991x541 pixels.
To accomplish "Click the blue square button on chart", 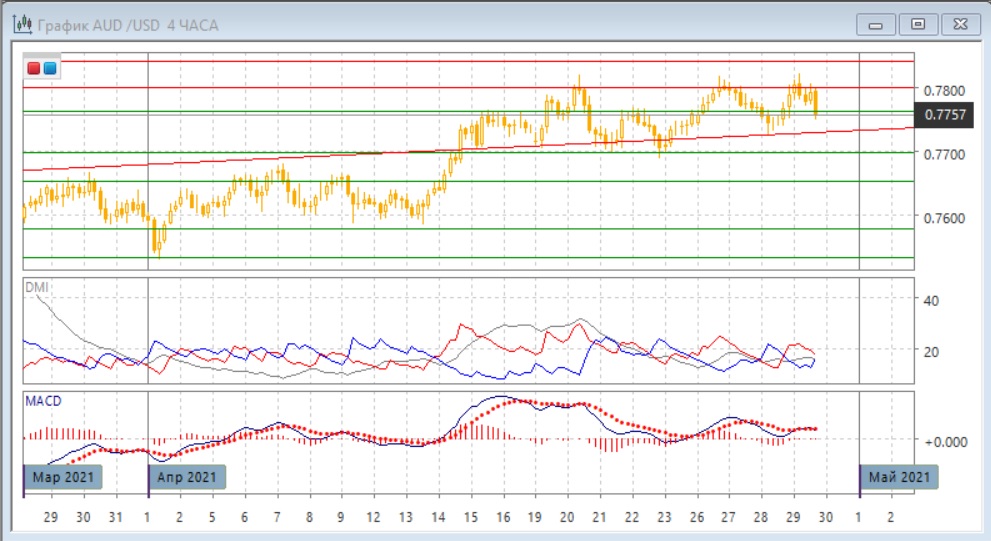I will pyautogui.click(x=49, y=68).
